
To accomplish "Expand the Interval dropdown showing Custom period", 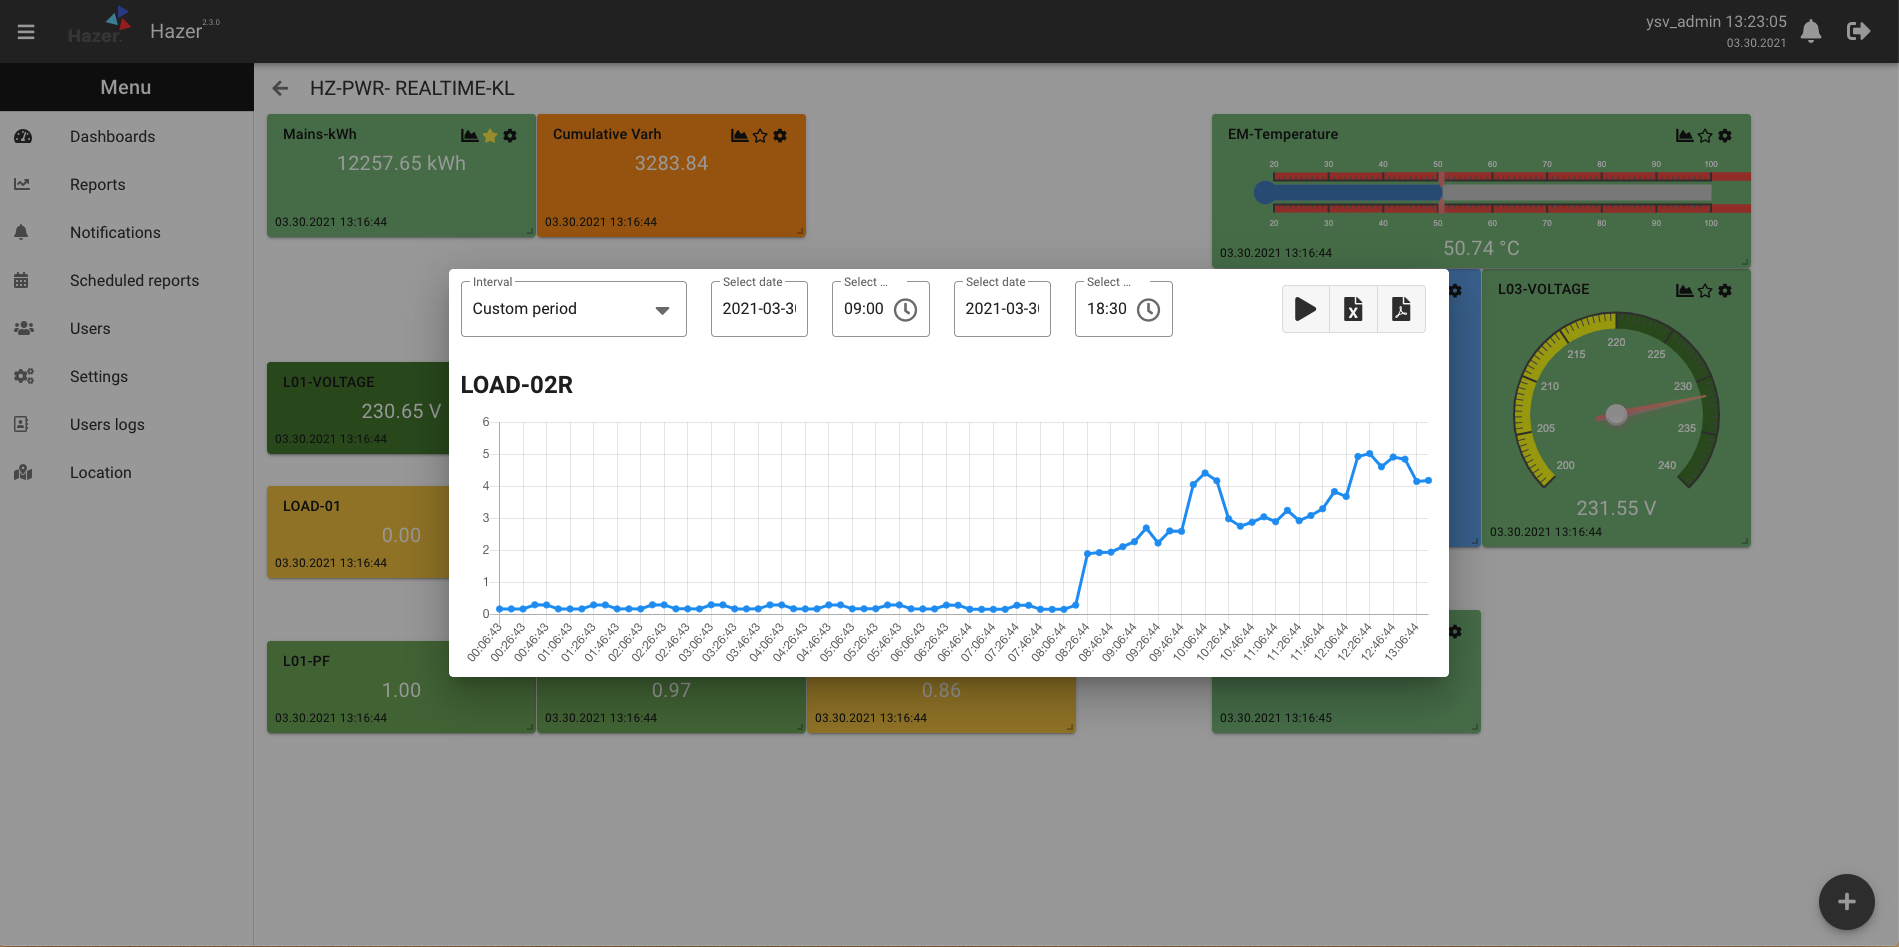I will (573, 309).
